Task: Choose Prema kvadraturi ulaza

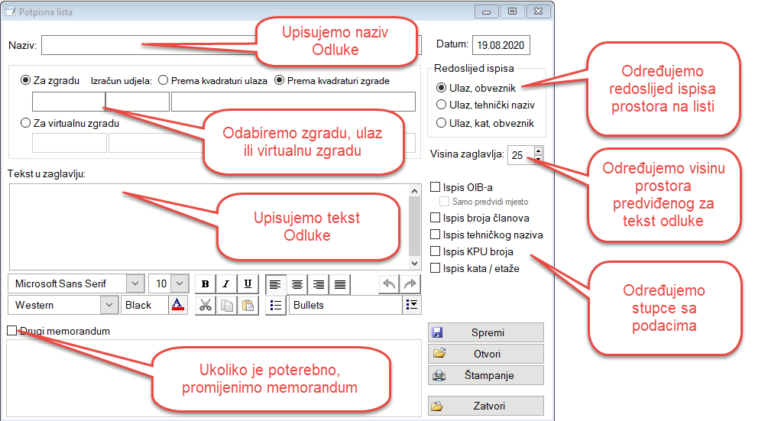Action: click(x=163, y=80)
